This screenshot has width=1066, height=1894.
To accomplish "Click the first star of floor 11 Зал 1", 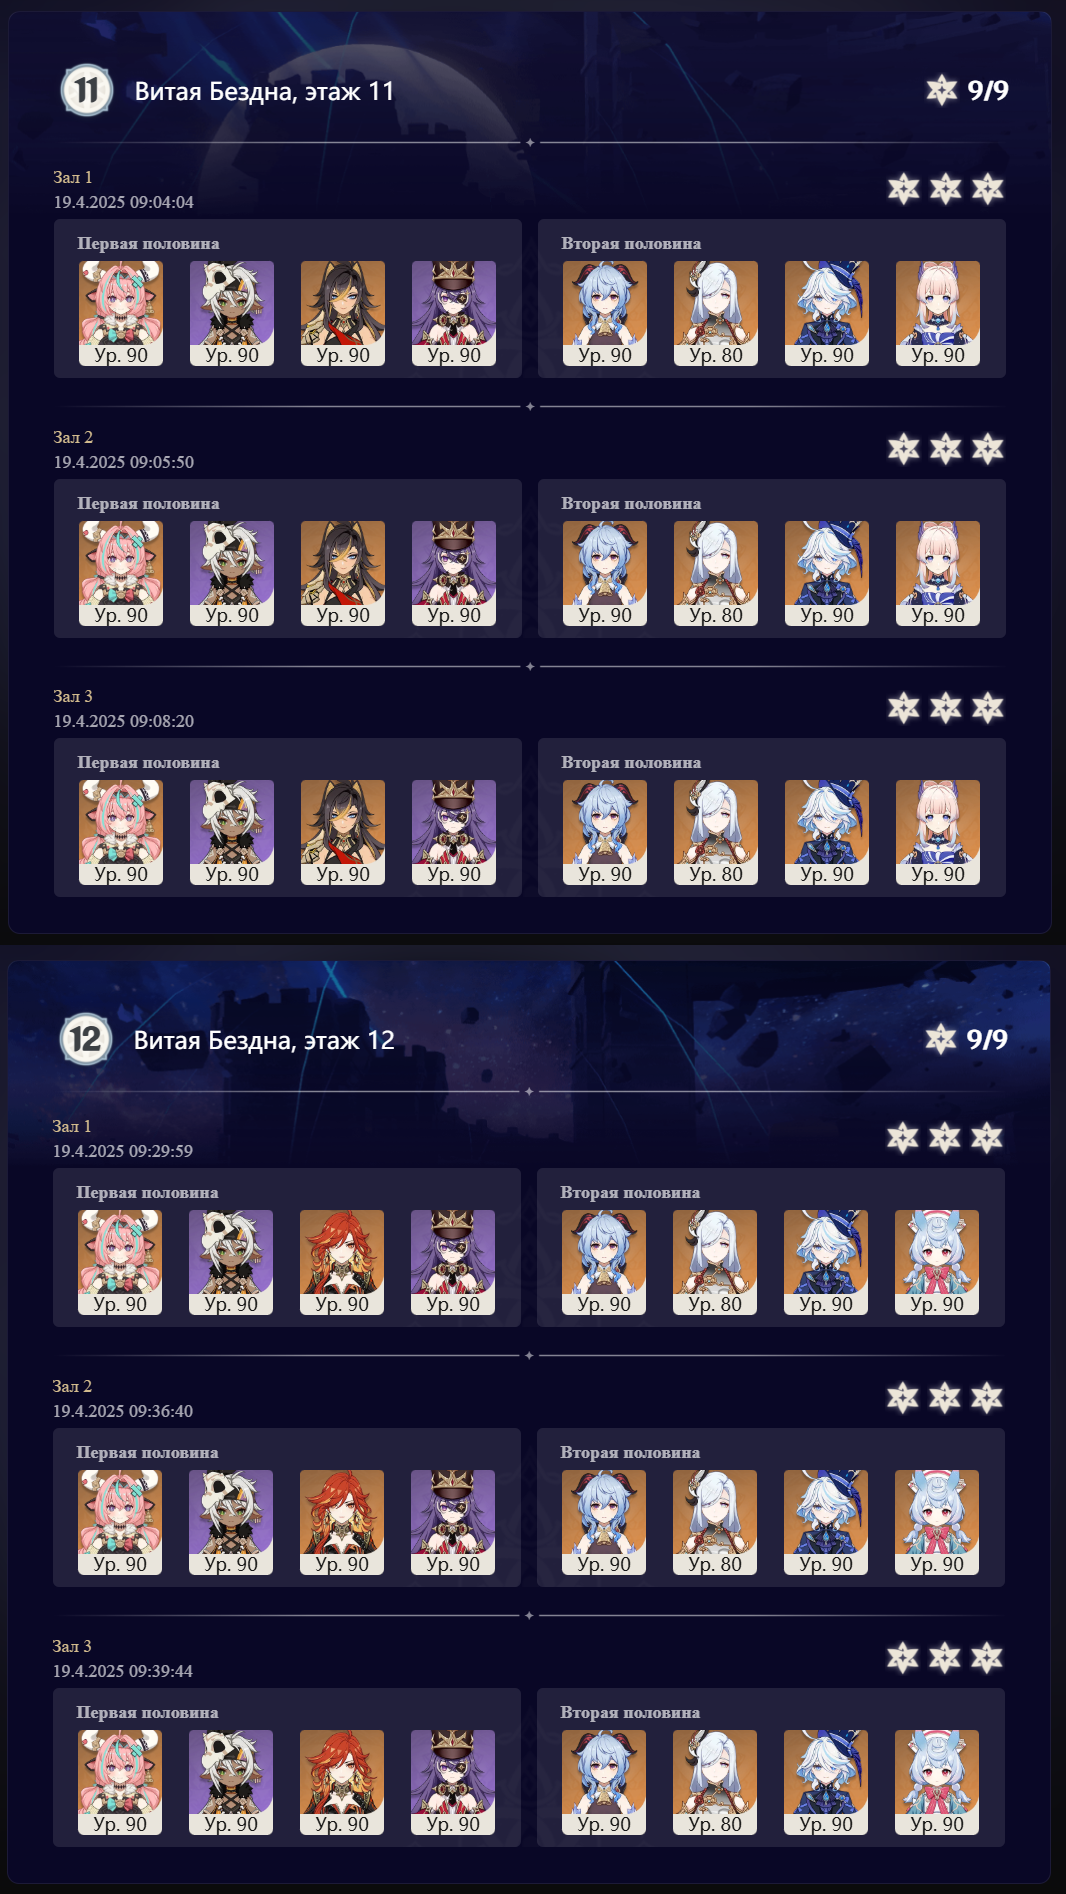I will 904,188.
